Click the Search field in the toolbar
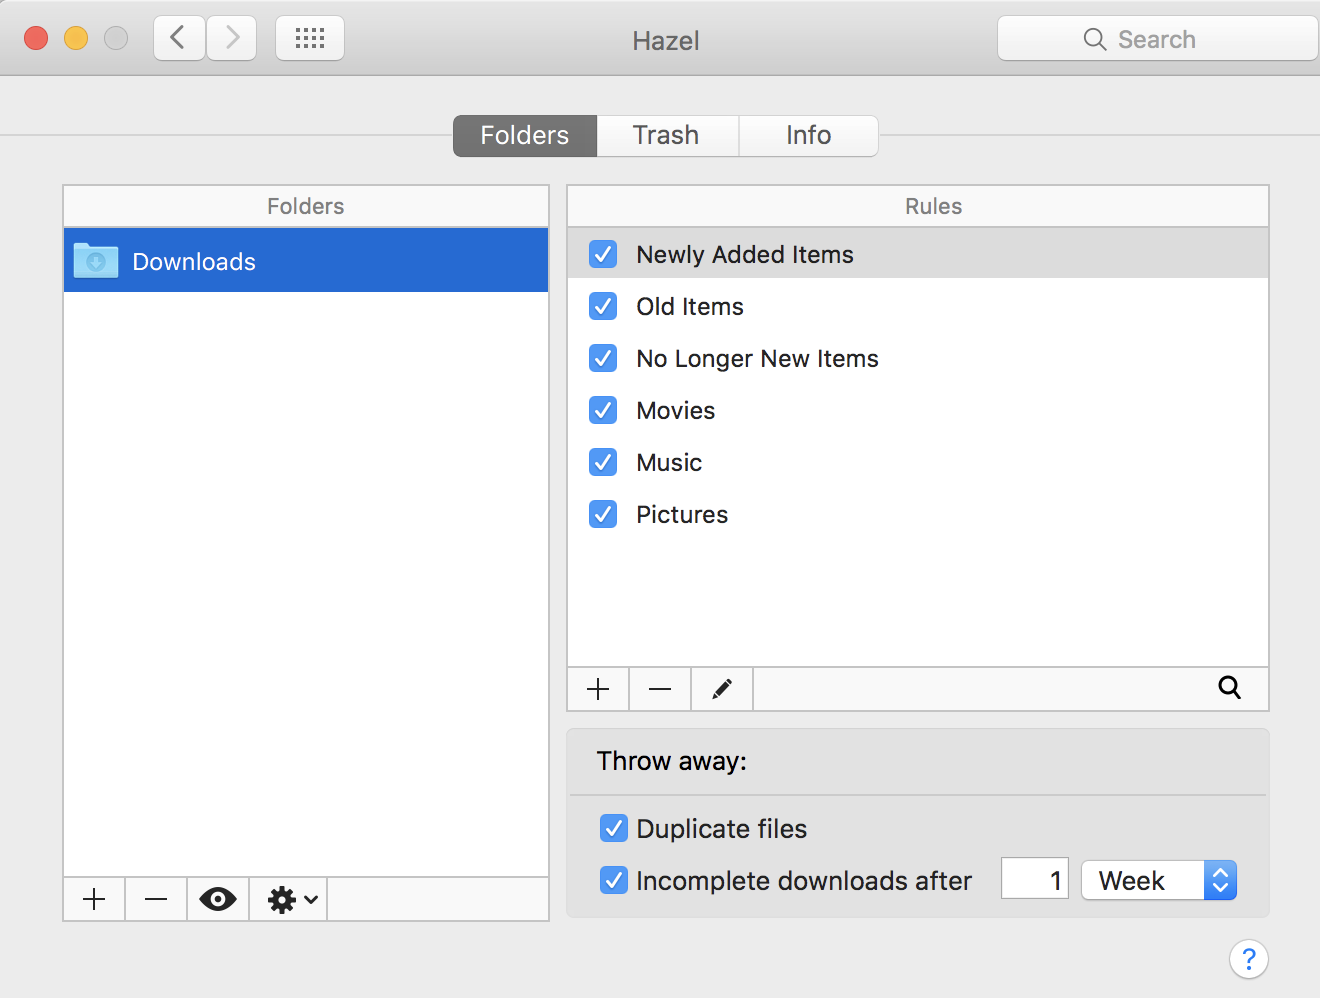 (x=1157, y=39)
